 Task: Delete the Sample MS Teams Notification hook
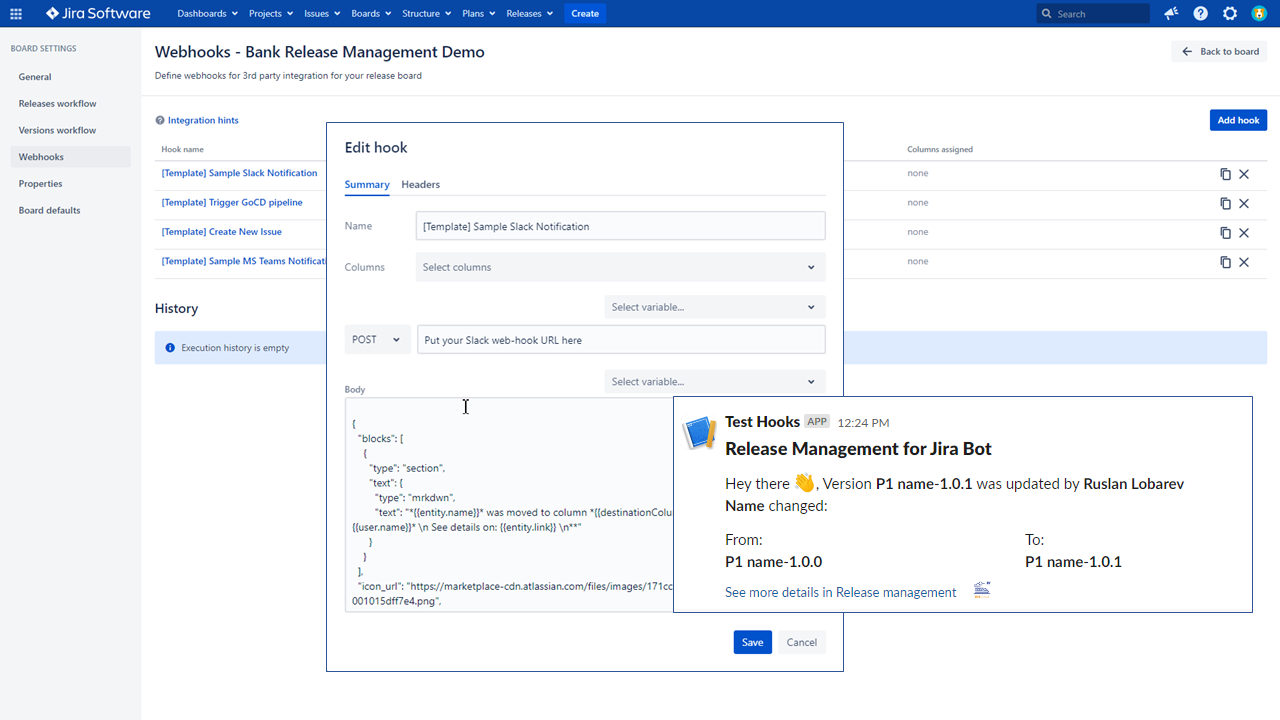1244,262
